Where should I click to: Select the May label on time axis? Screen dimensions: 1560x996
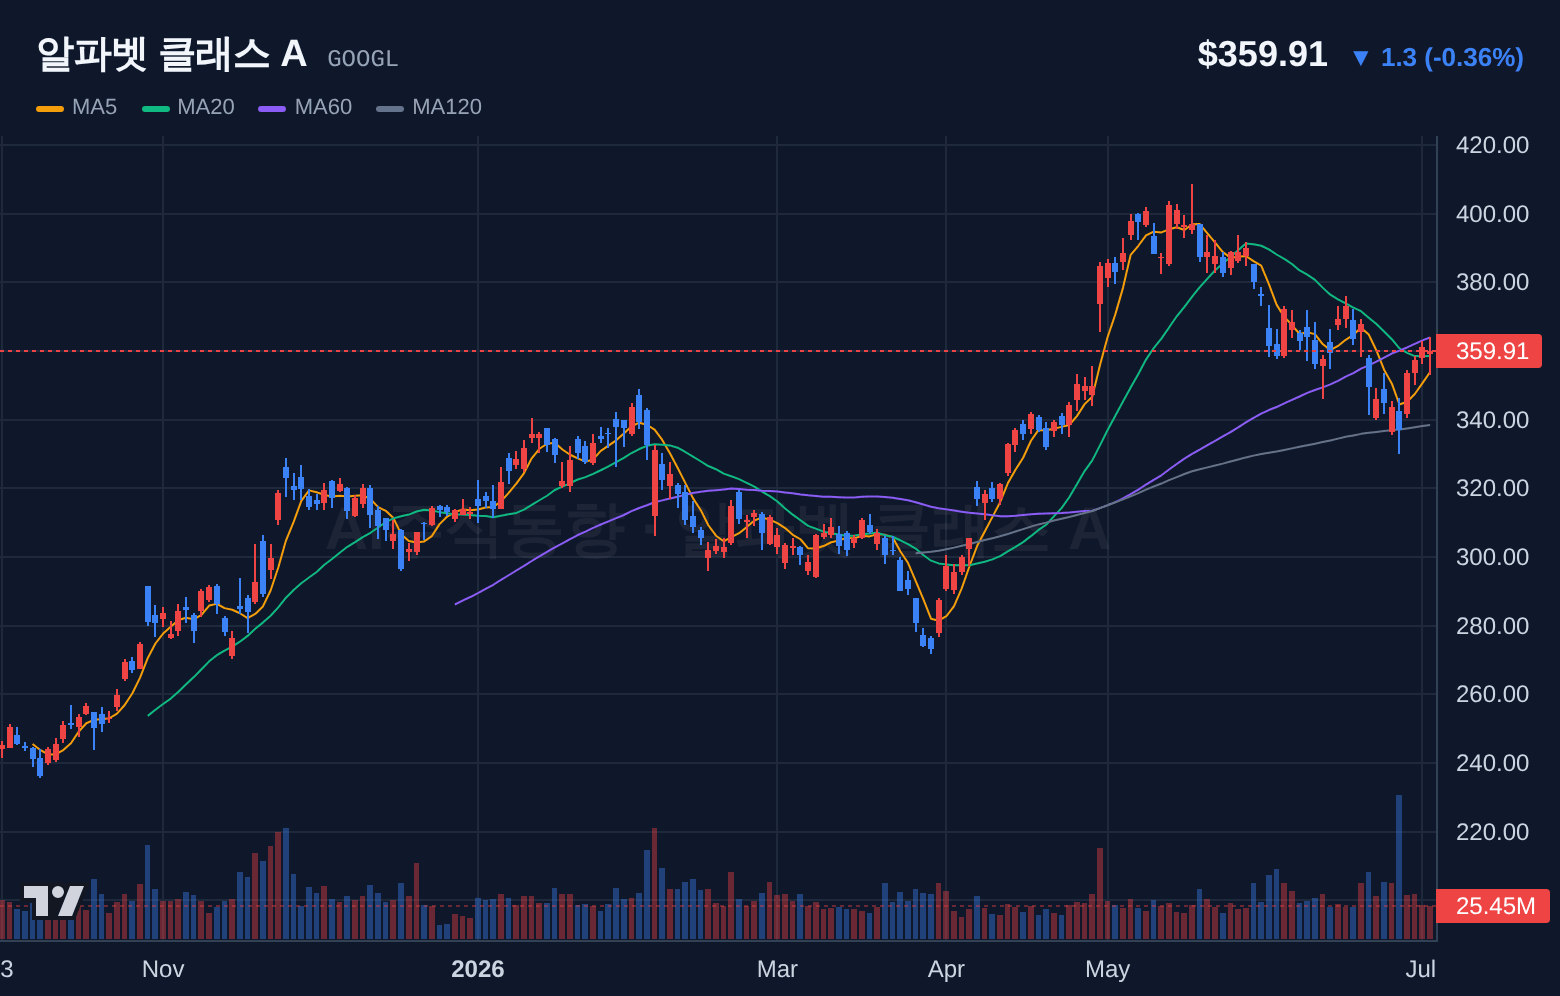[x=1107, y=969]
